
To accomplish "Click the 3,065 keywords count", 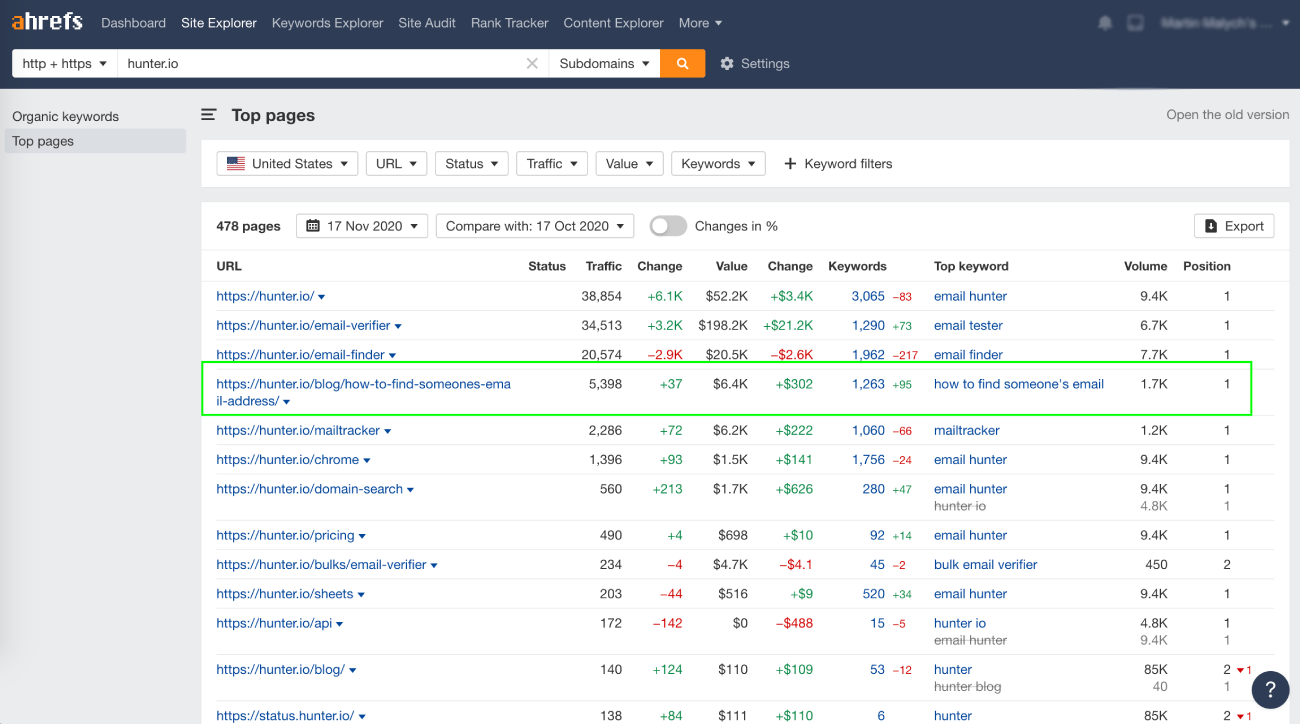I will coord(868,296).
